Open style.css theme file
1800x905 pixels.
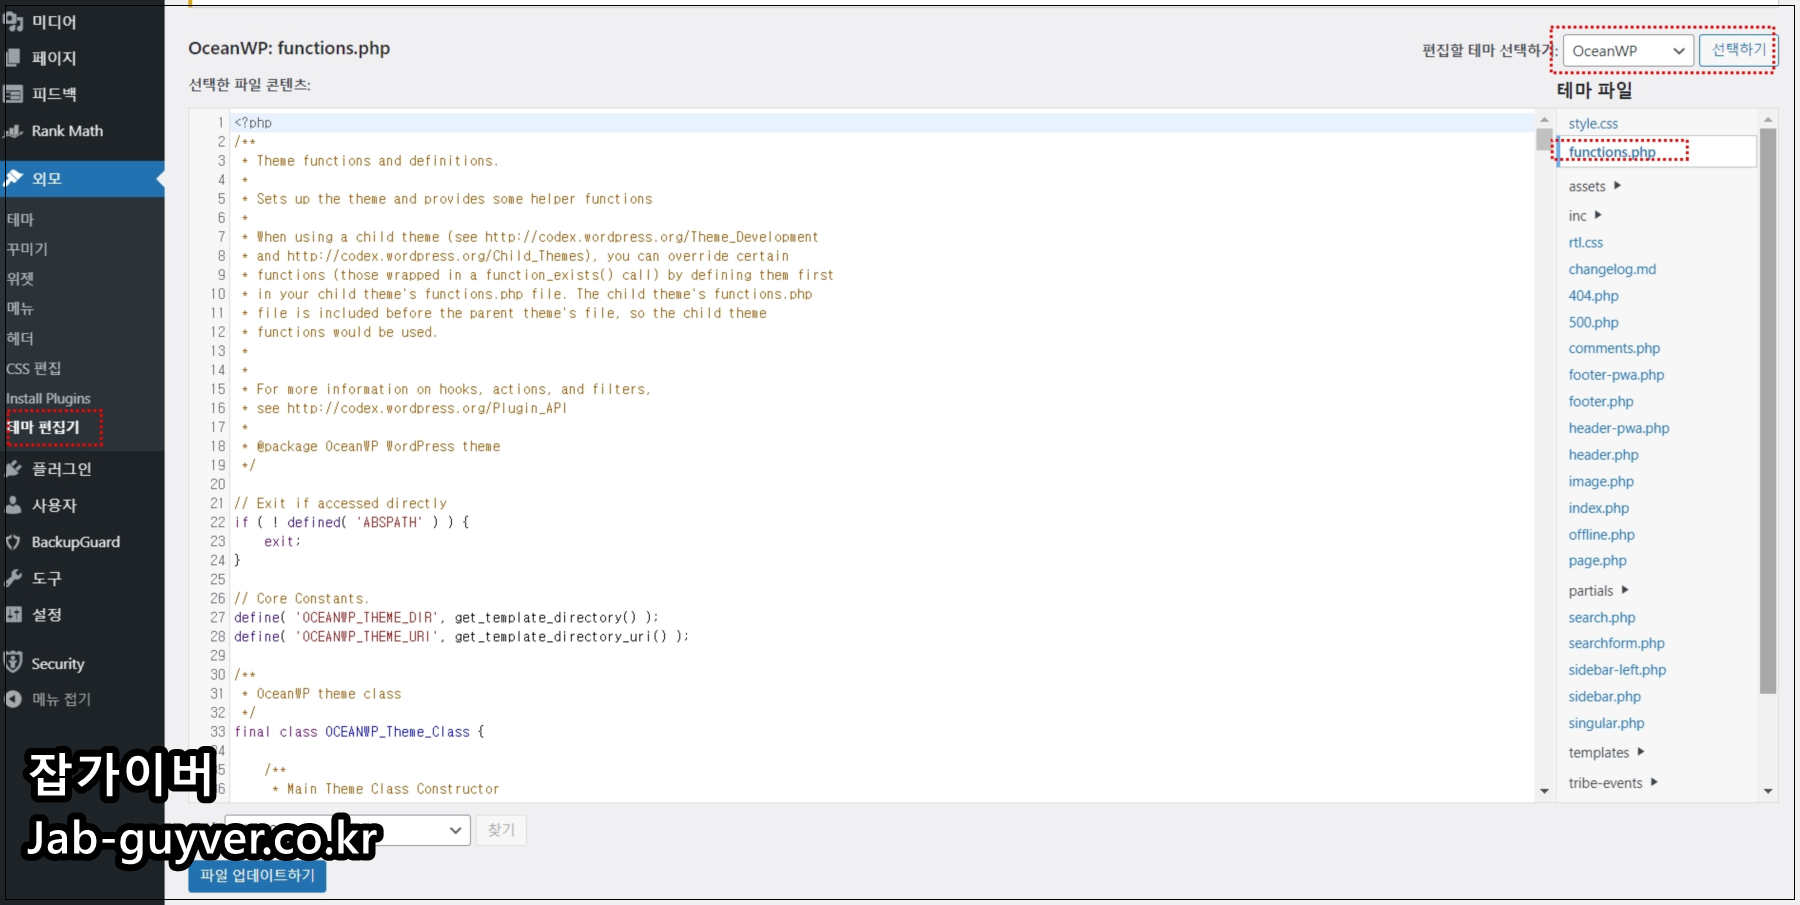point(1593,123)
